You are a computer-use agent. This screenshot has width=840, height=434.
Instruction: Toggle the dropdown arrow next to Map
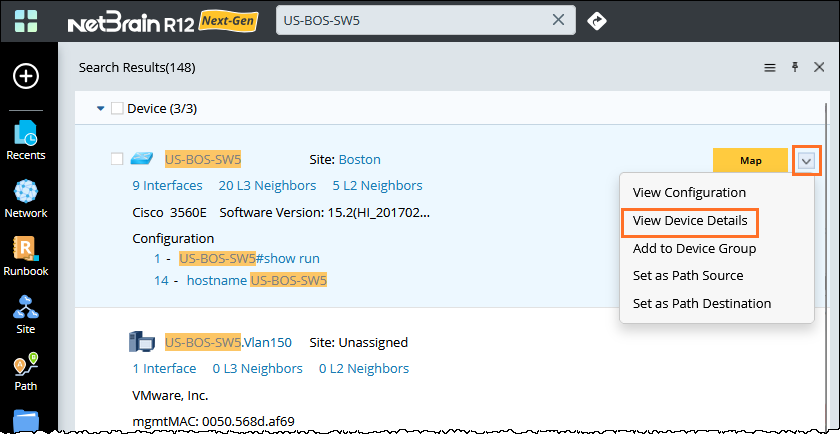tap(807, 160)
